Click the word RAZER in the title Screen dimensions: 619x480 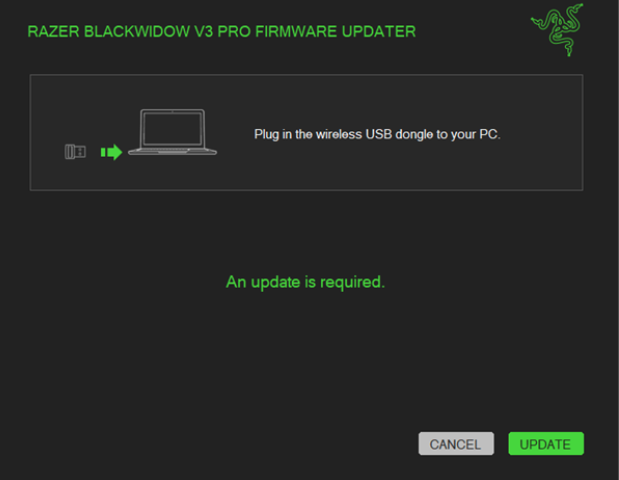[x=53, y=32]
